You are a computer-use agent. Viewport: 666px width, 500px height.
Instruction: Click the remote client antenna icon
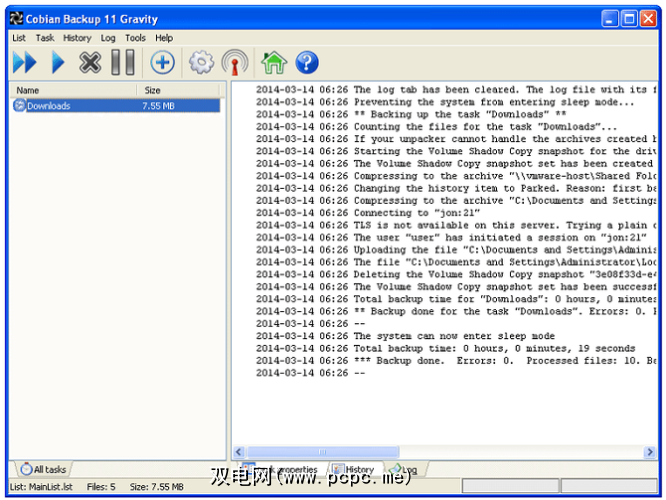point(235,62)
